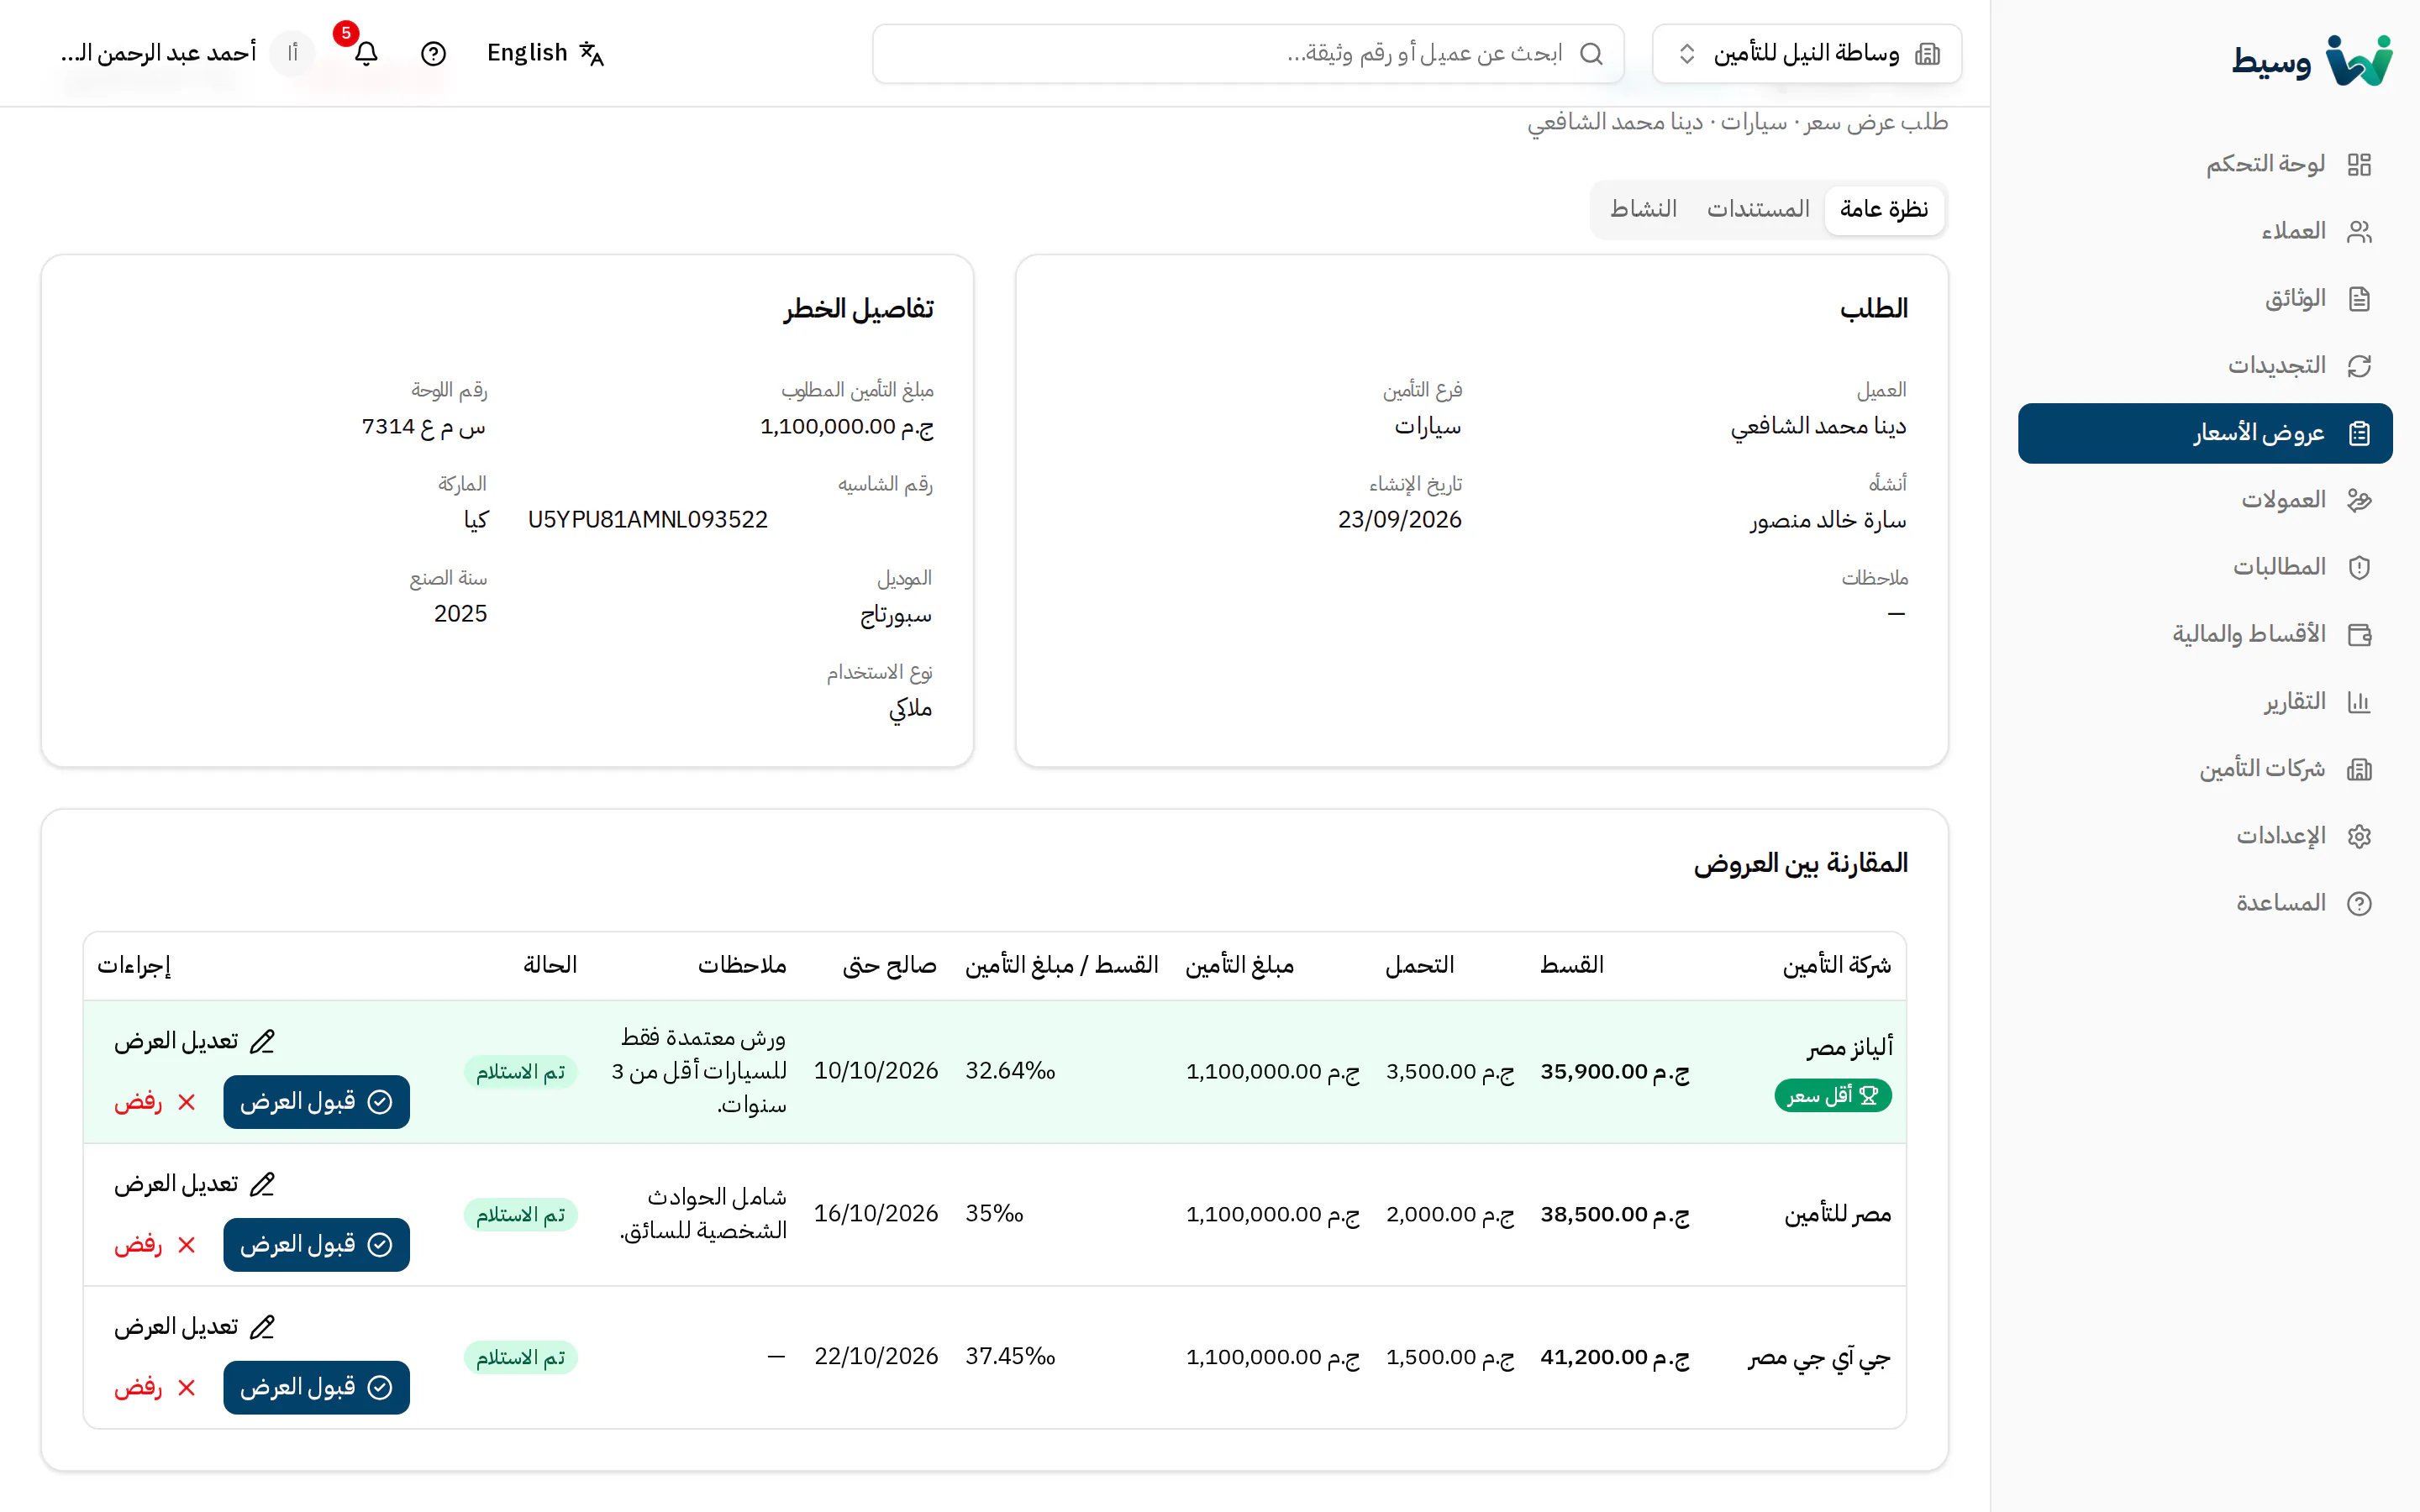Click the help question mark icon in header

433,53
